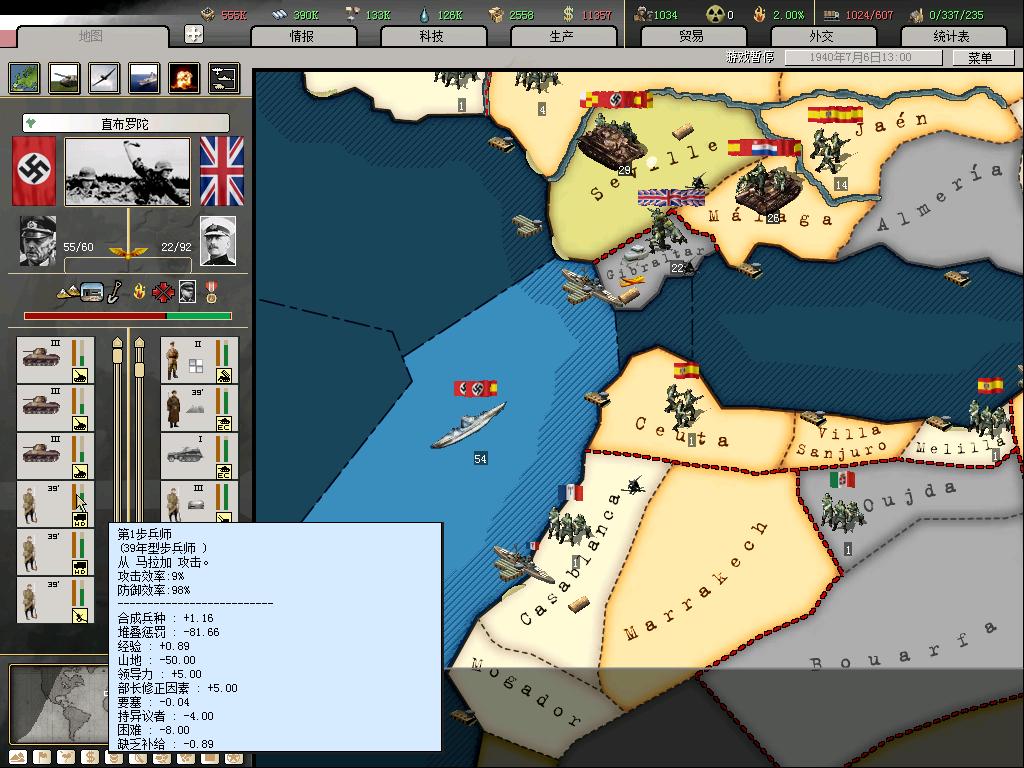The image size is (1024, 768).
Task: Open the 统计表 statistics tab
Action: 952,36
